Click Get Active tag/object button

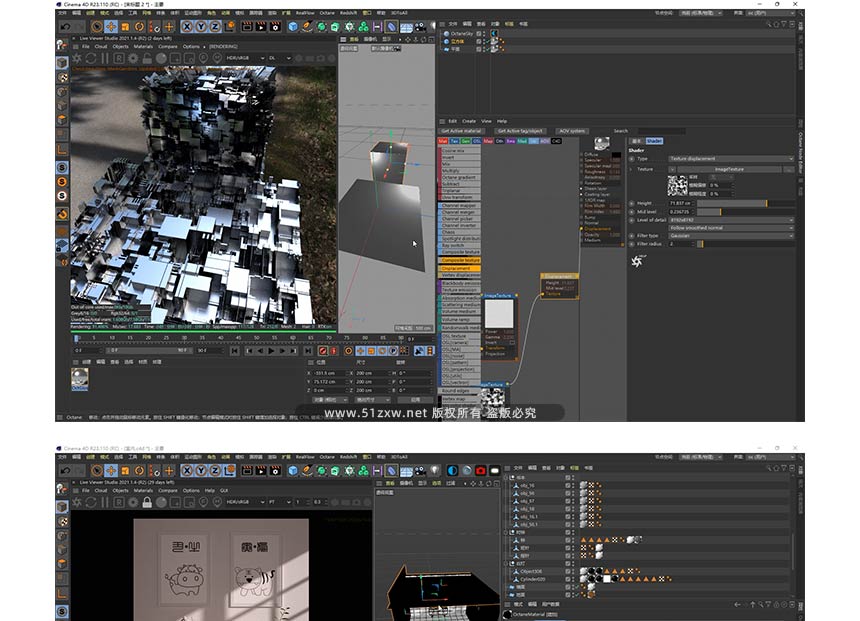[520, 131]
